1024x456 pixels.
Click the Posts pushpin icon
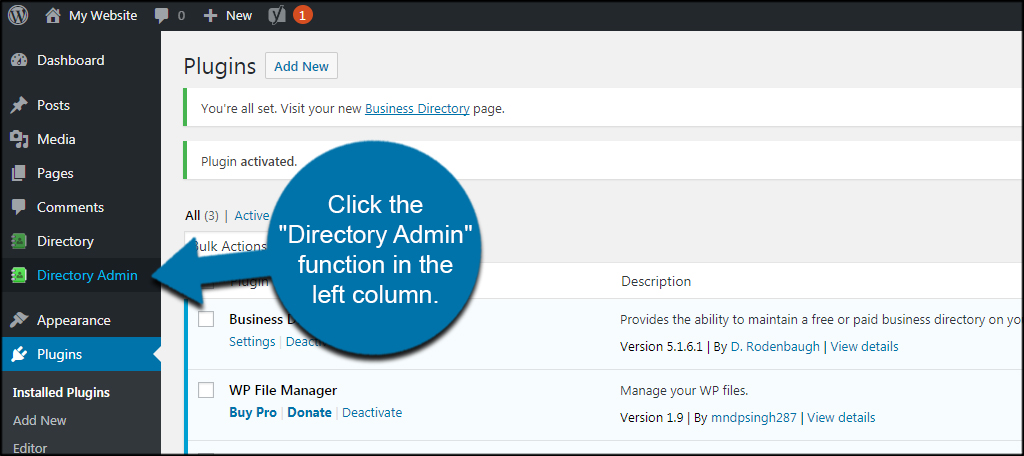(20, 105)
